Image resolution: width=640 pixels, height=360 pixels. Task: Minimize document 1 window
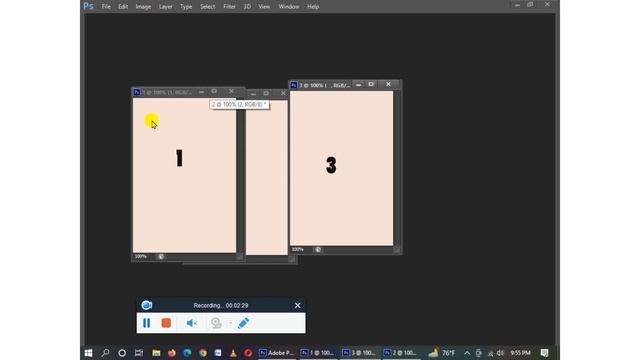[x=201, y=92]
